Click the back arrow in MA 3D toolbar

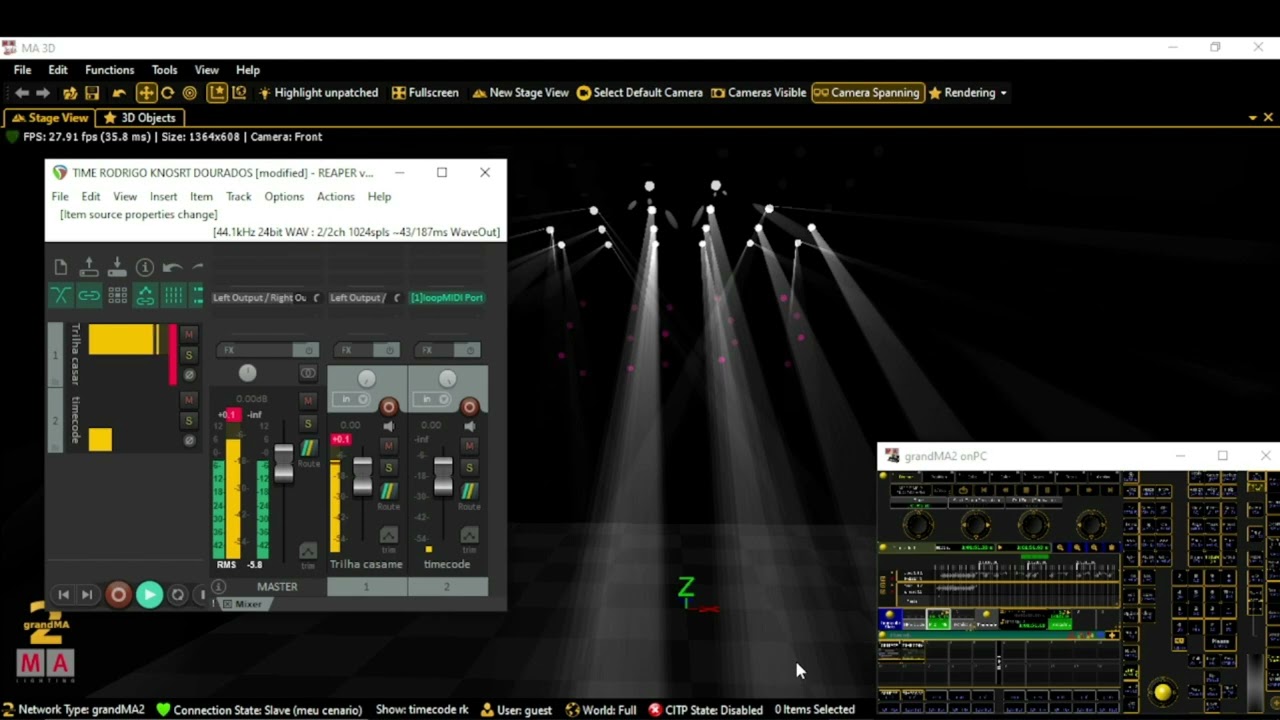click(x=22, y=93)
